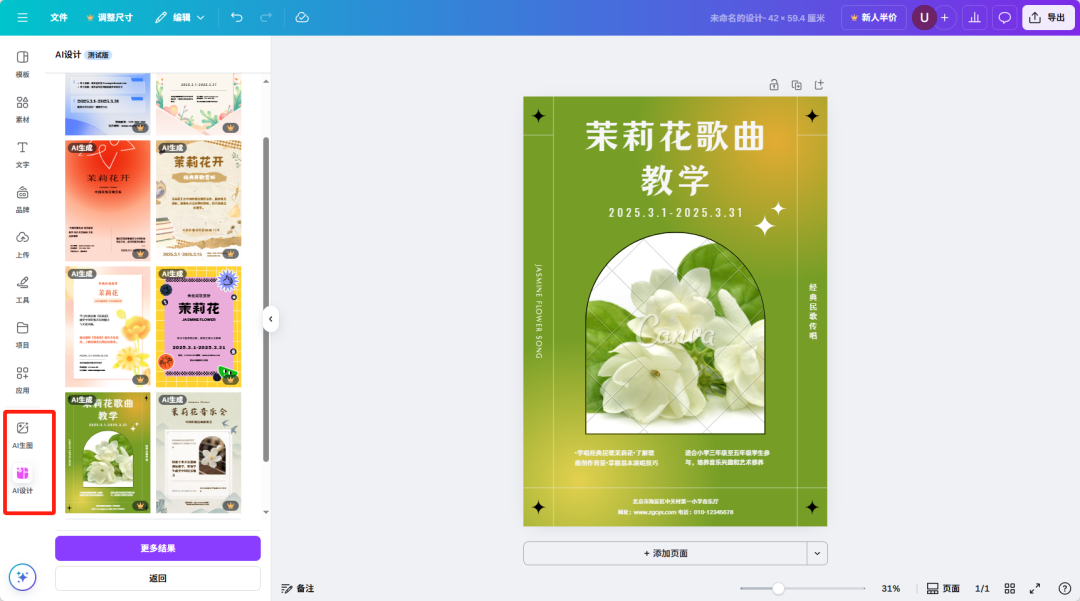This screenshot has height=601, width=1080.
Task: Select the 文字 text tool icon
Action: 21,150
